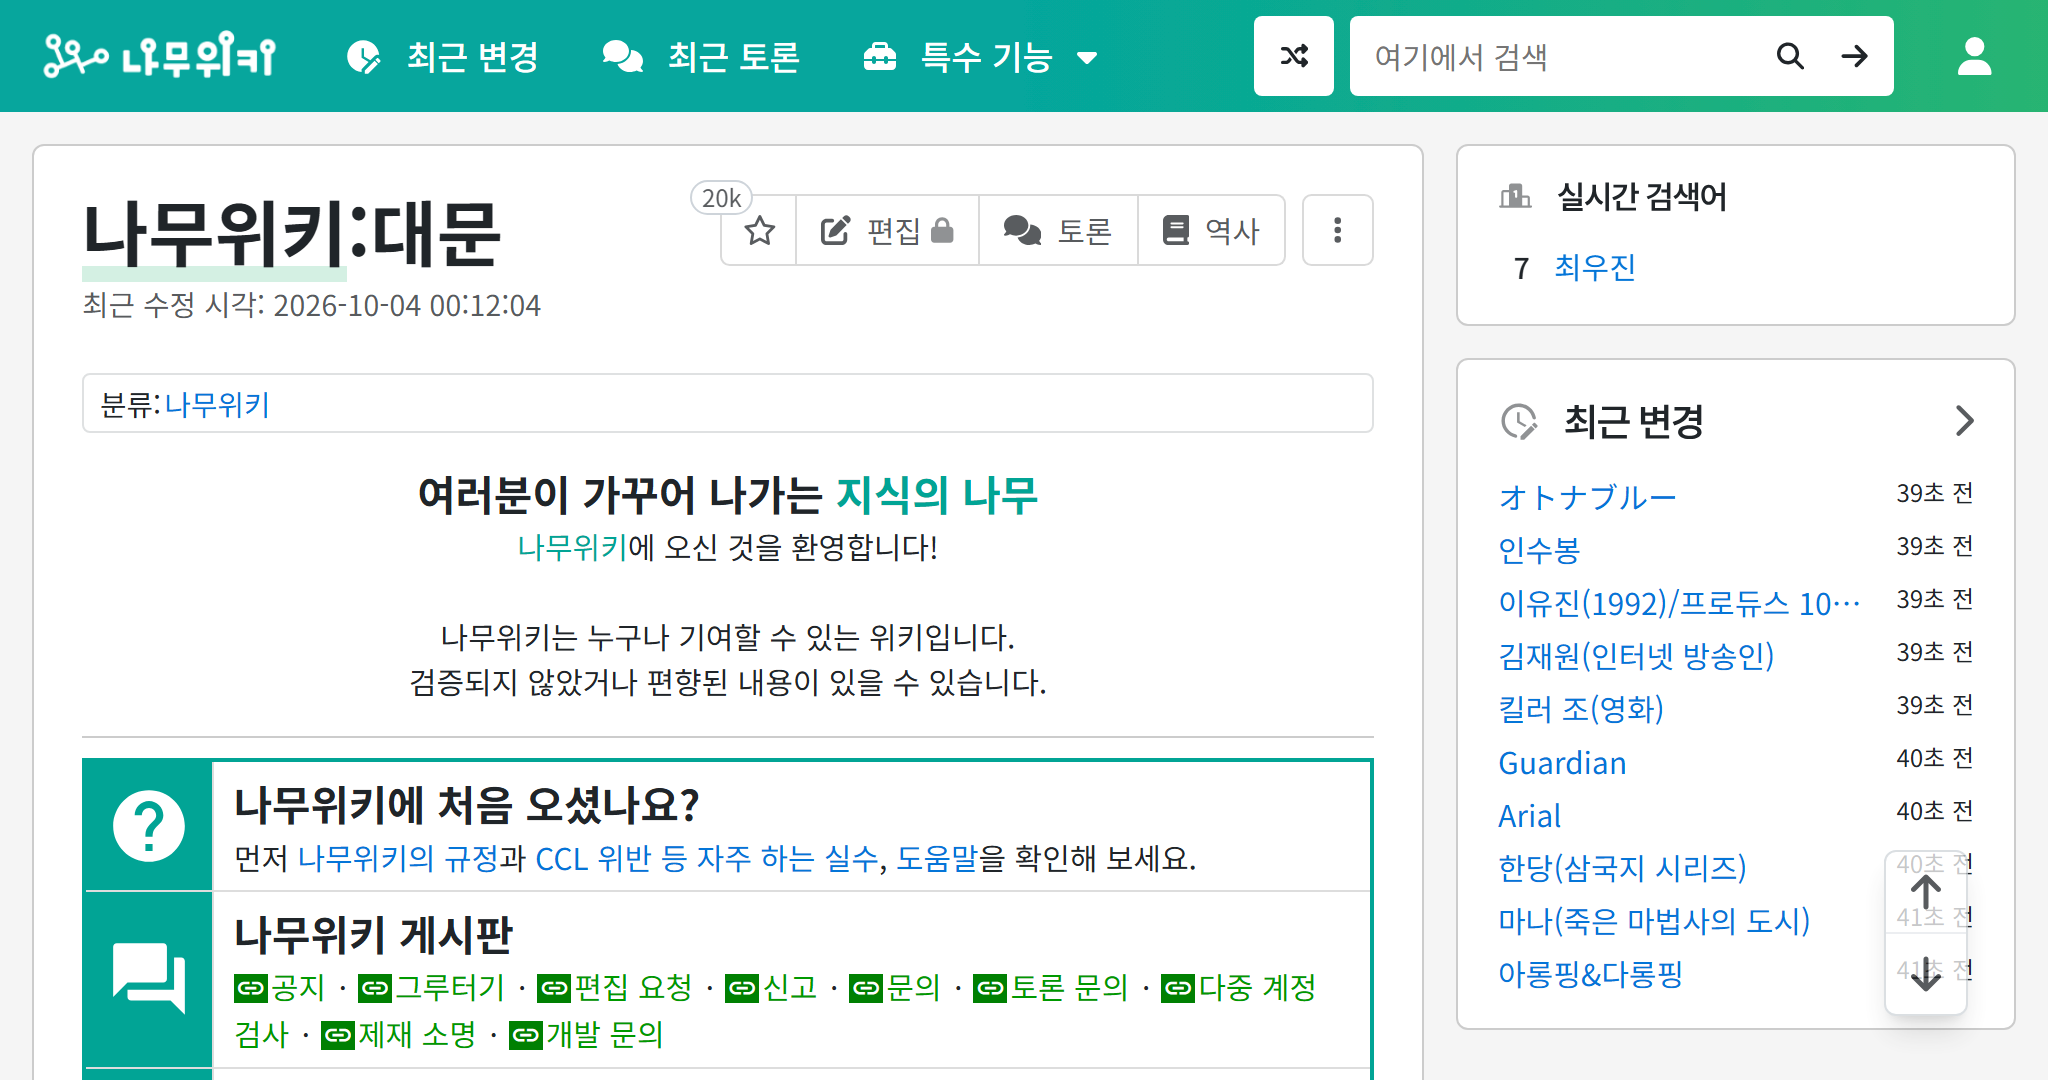Open the 역사 history button

point(1211,231)
